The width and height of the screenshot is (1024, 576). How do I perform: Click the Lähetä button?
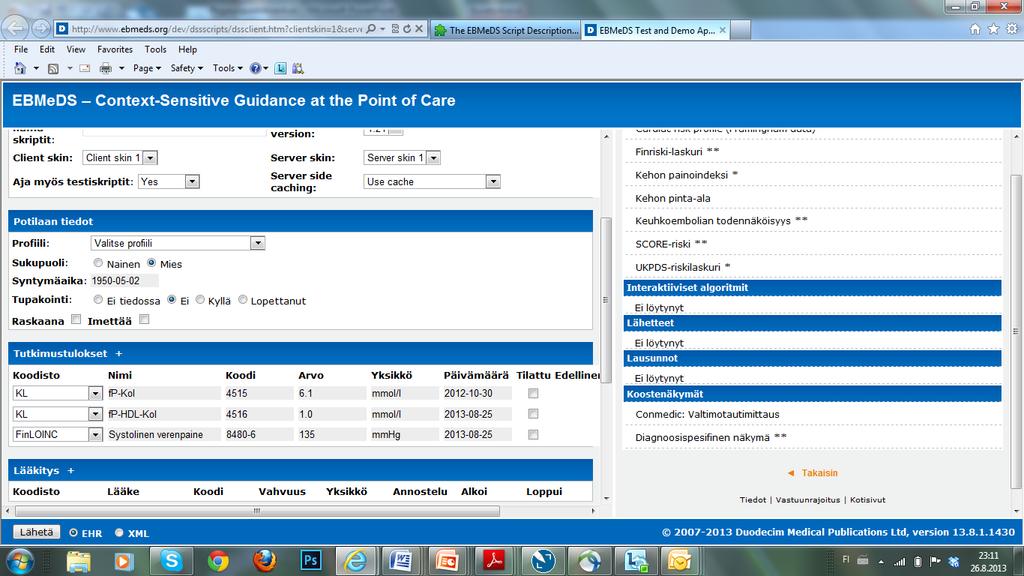point(37,532)
